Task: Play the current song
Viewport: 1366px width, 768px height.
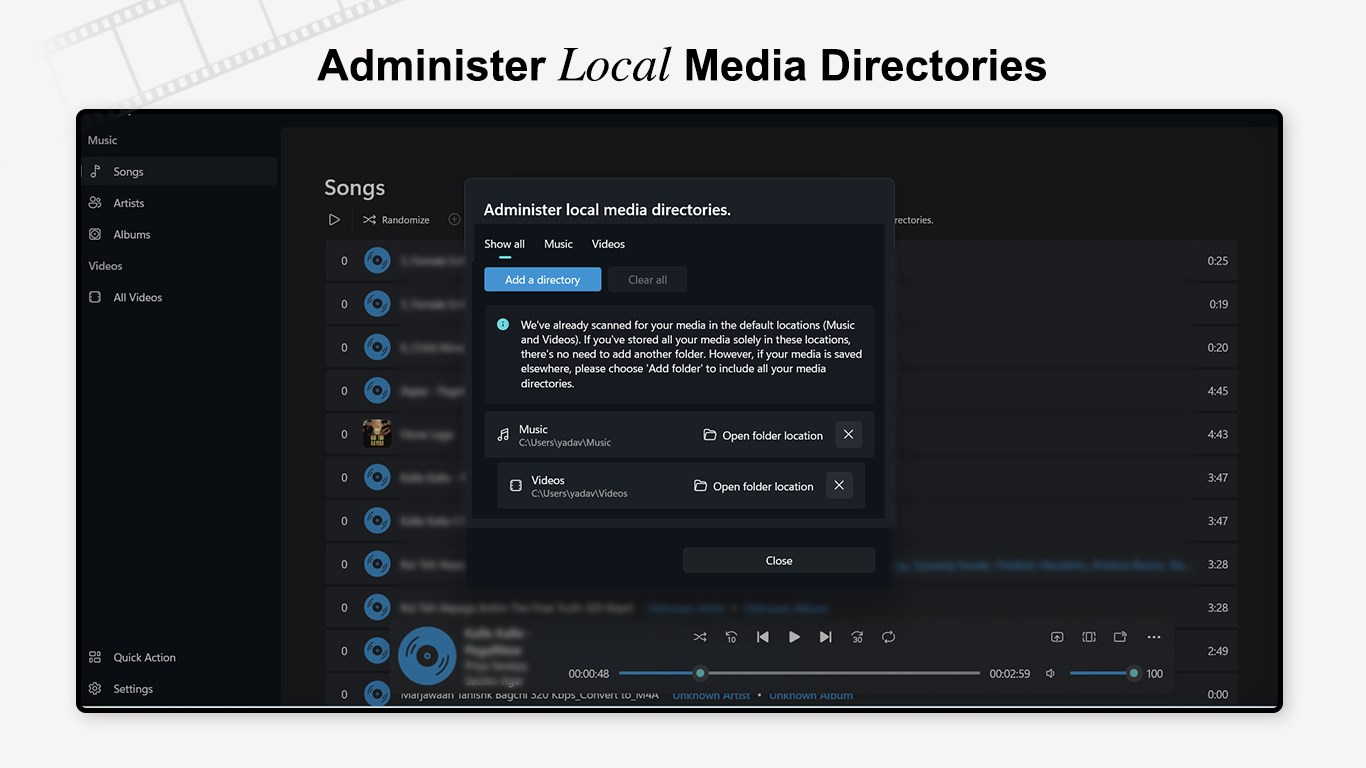Action: (794, 637)
